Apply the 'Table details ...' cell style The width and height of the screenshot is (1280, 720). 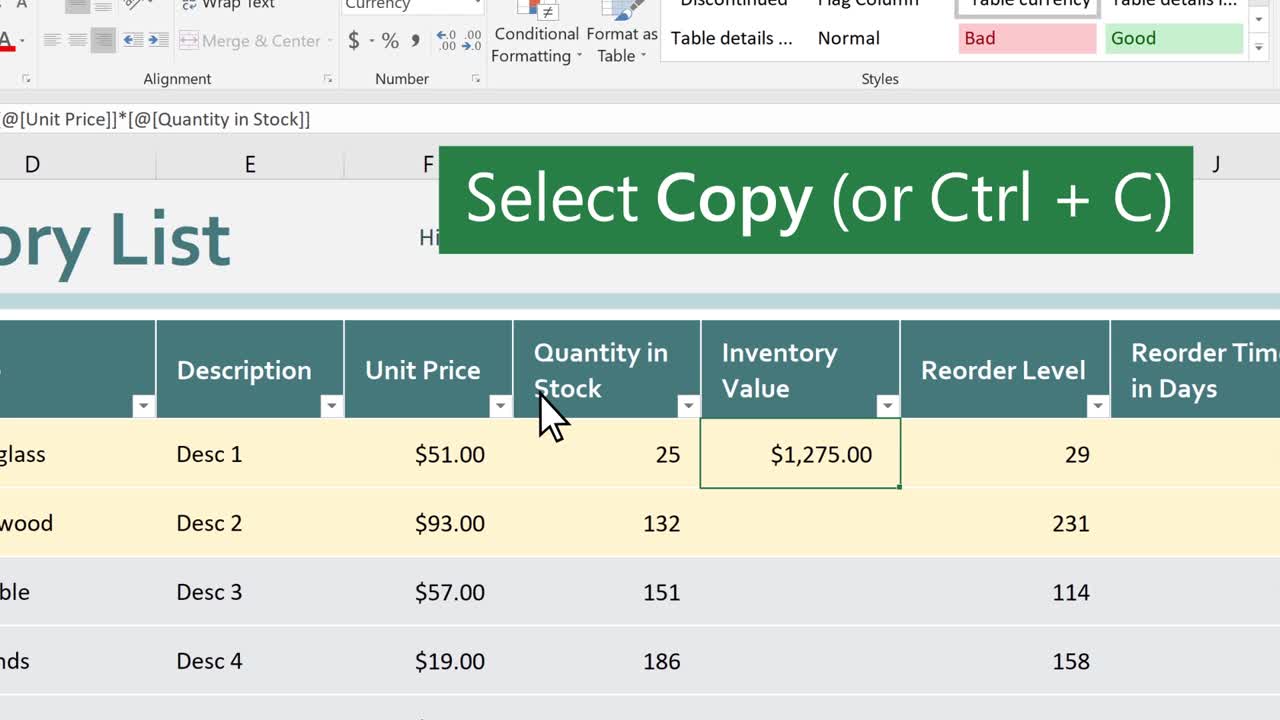[x=732, y=38]
